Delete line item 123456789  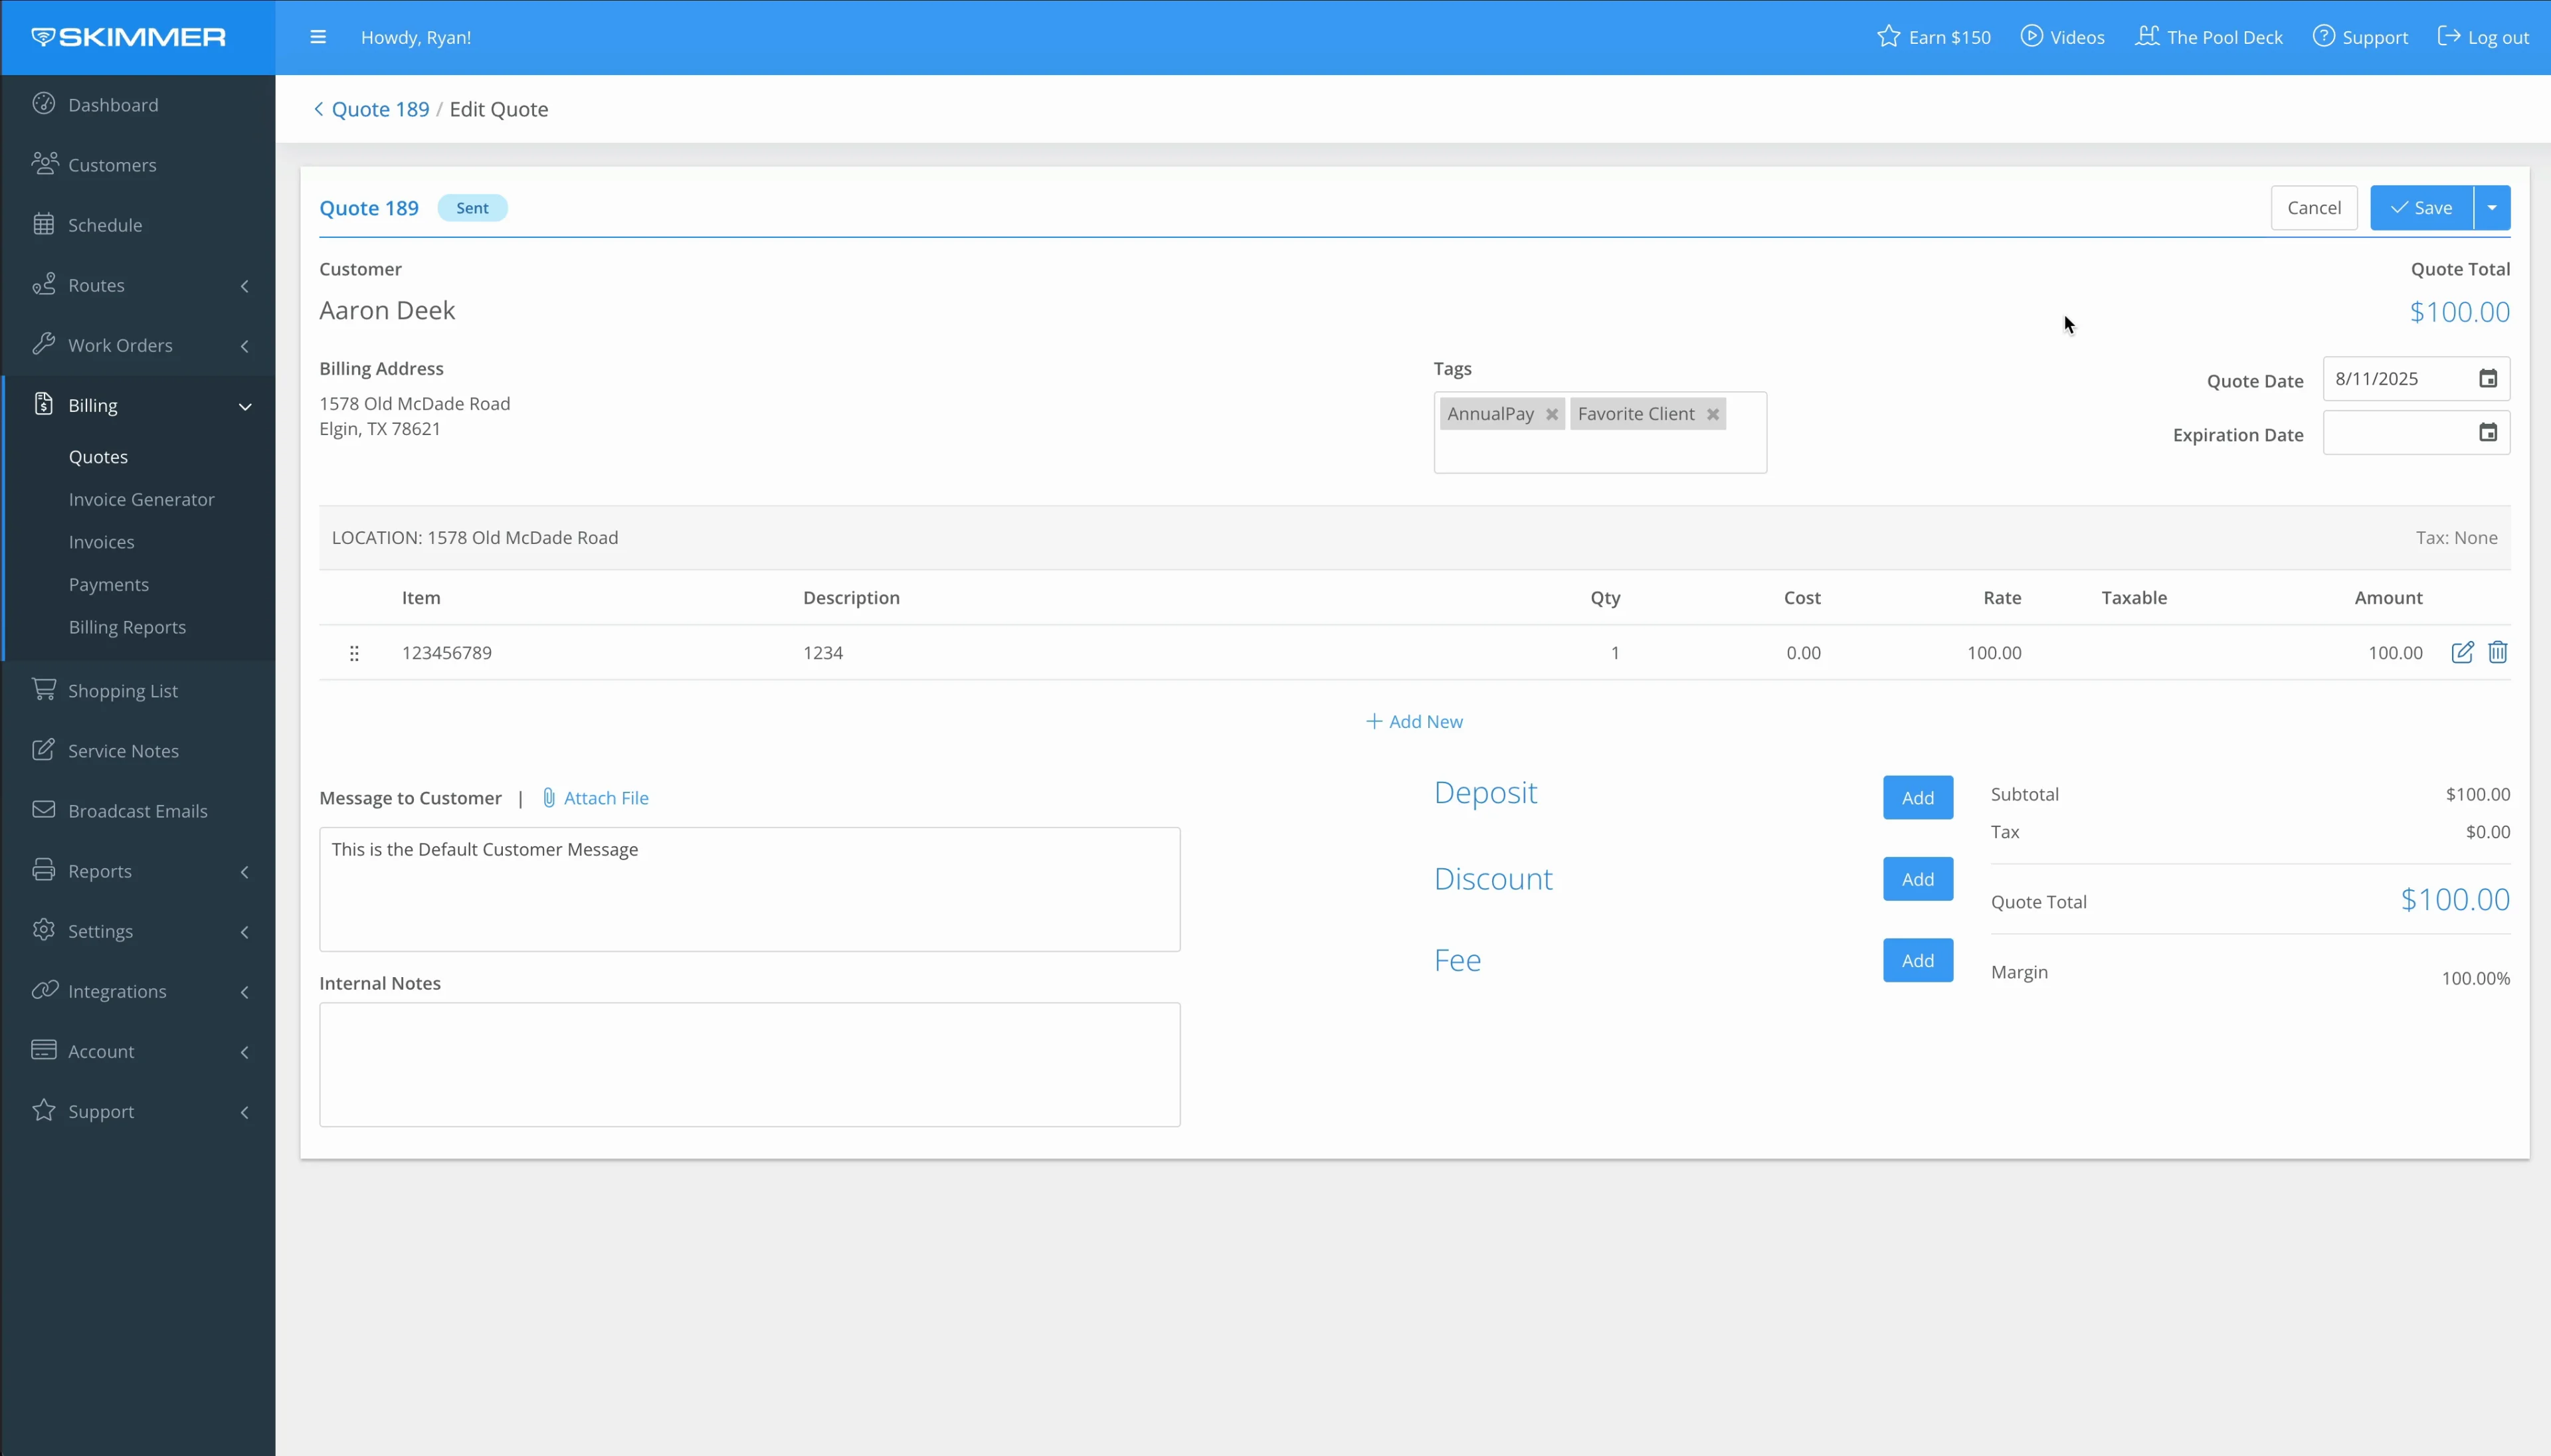coord(2498,652)
